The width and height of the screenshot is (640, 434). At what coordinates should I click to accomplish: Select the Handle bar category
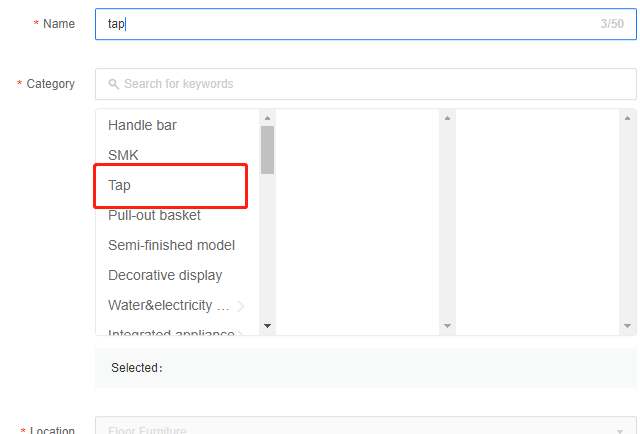coord(142,125)
